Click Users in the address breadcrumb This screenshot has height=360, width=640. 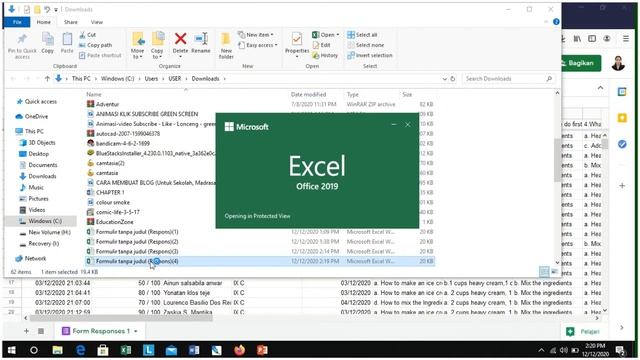tap(151, 78)
